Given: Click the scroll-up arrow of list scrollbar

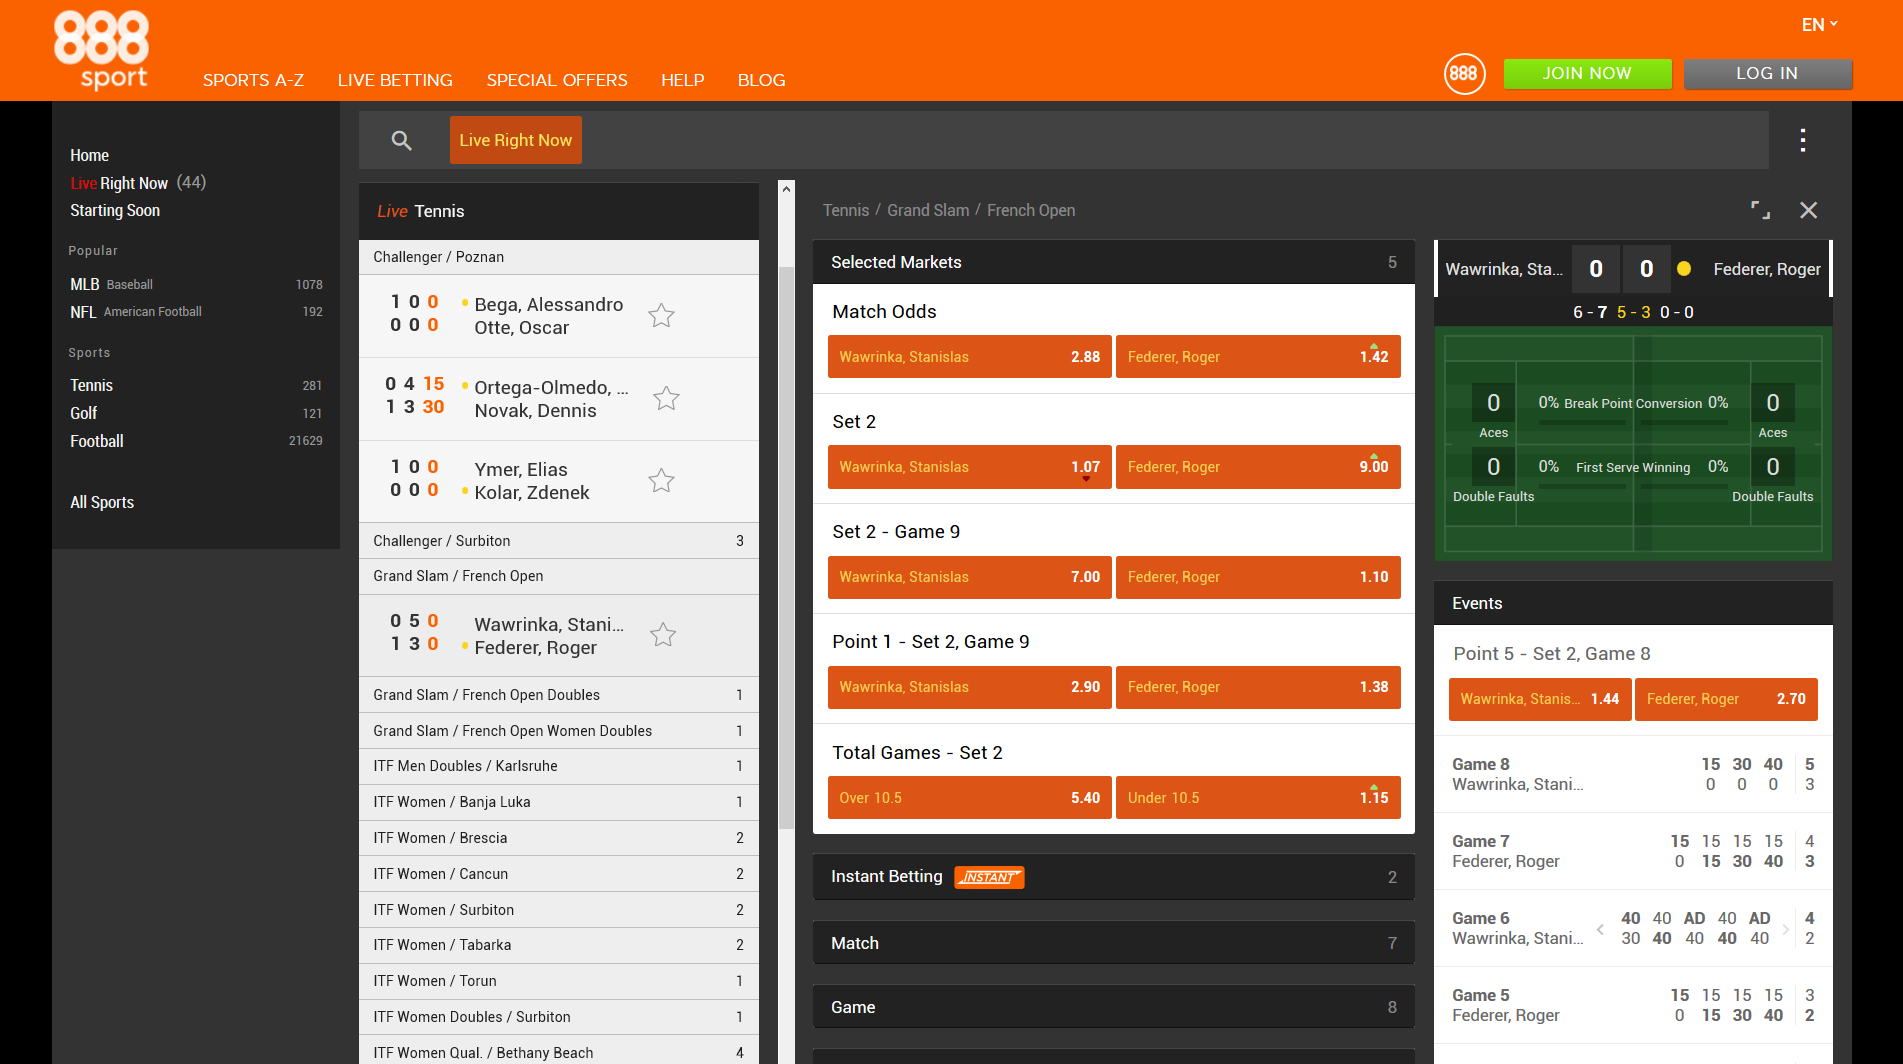Looking at the screenshot, I should click(786, 189).
